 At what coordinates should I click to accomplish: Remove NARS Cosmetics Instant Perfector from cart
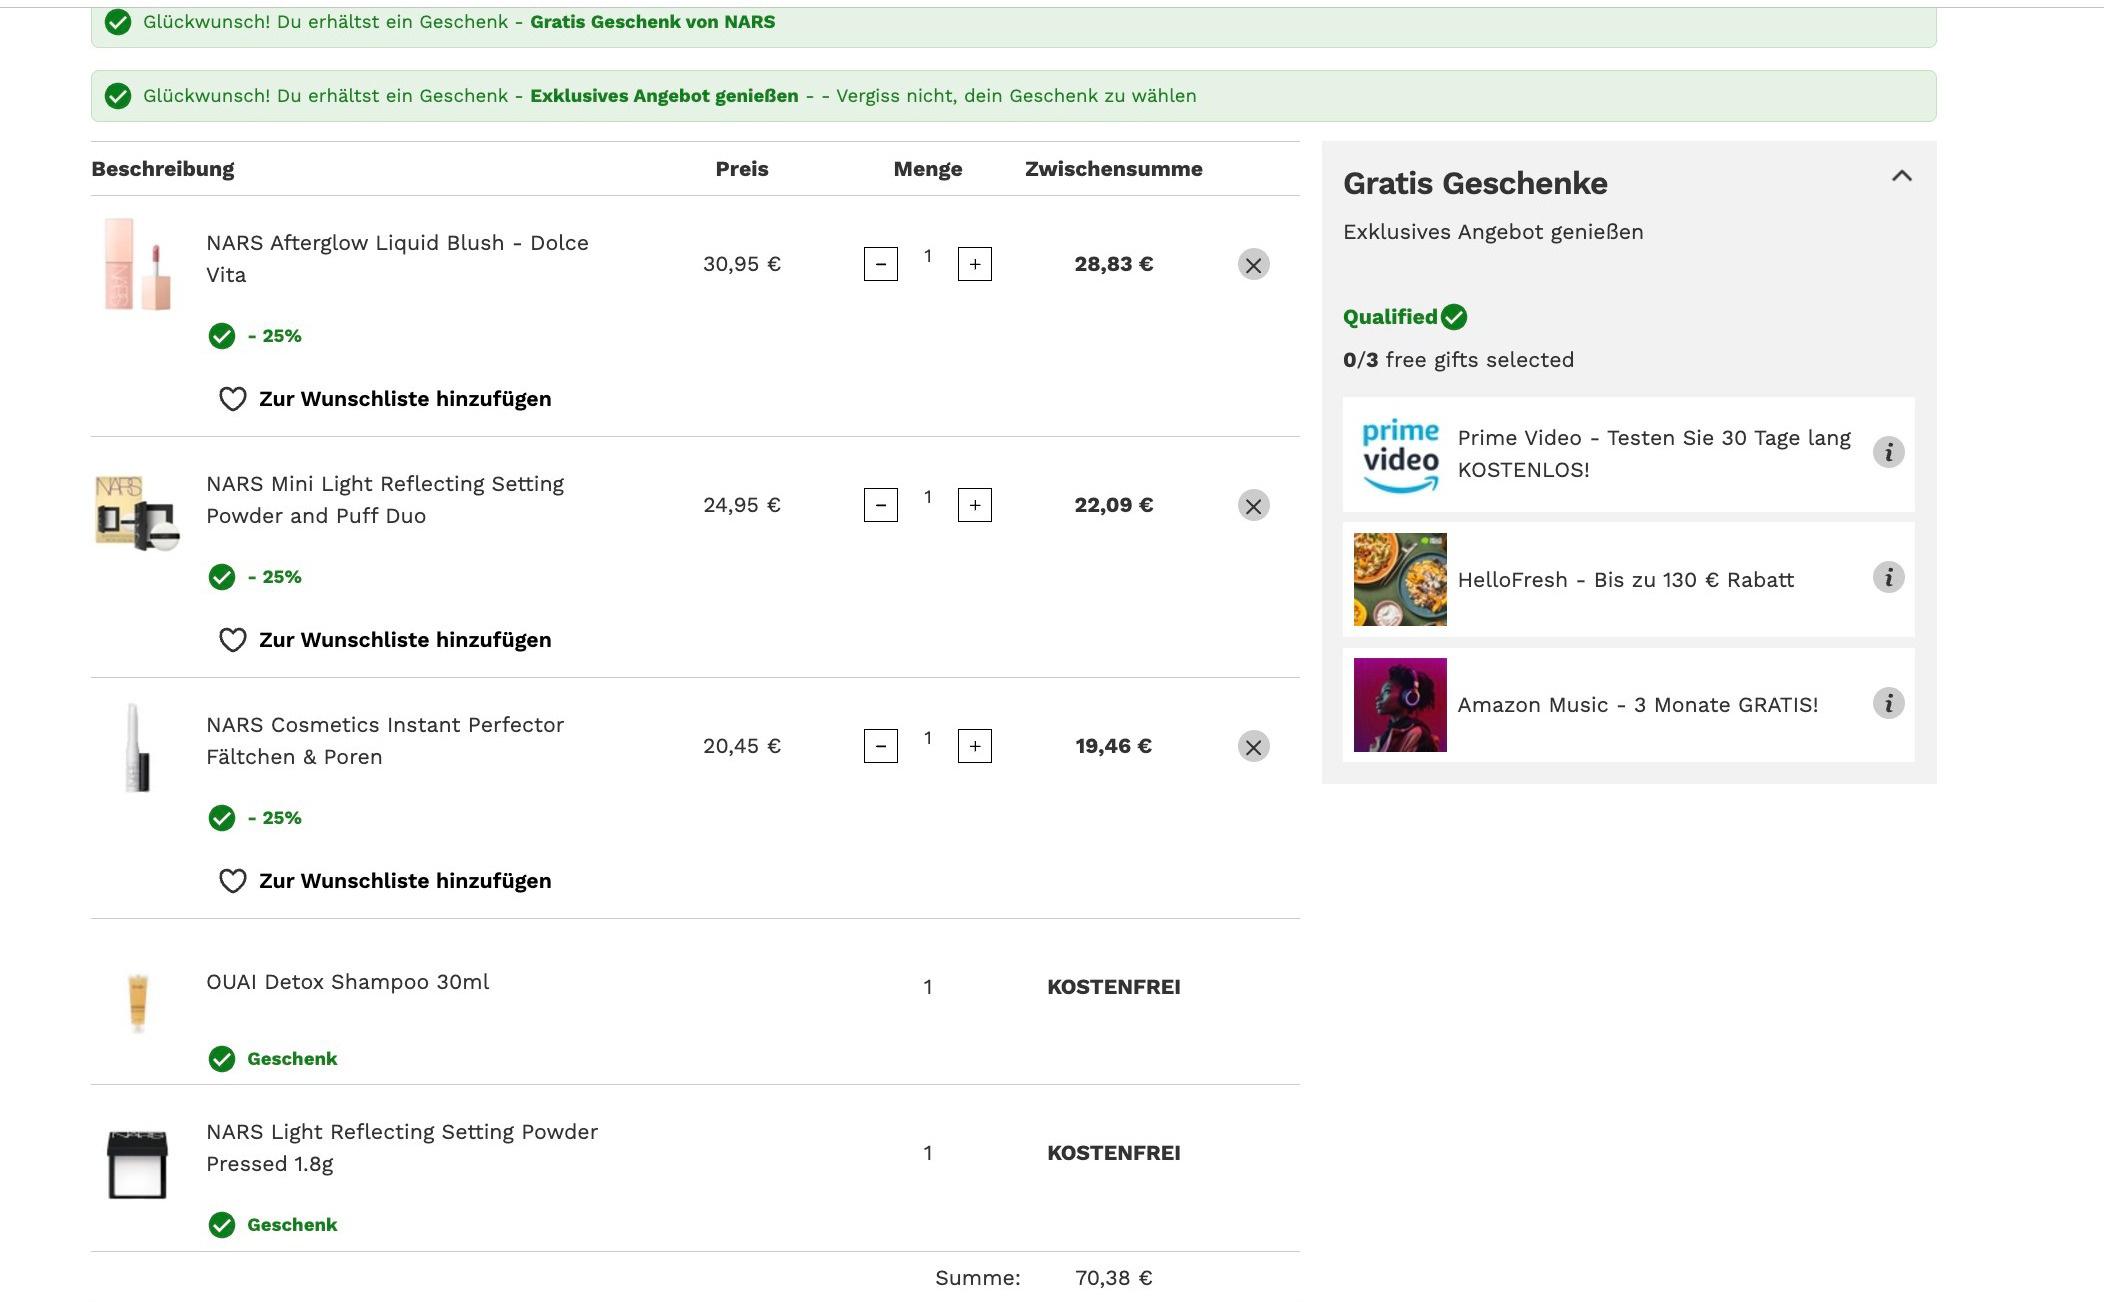click(1253, 746)
